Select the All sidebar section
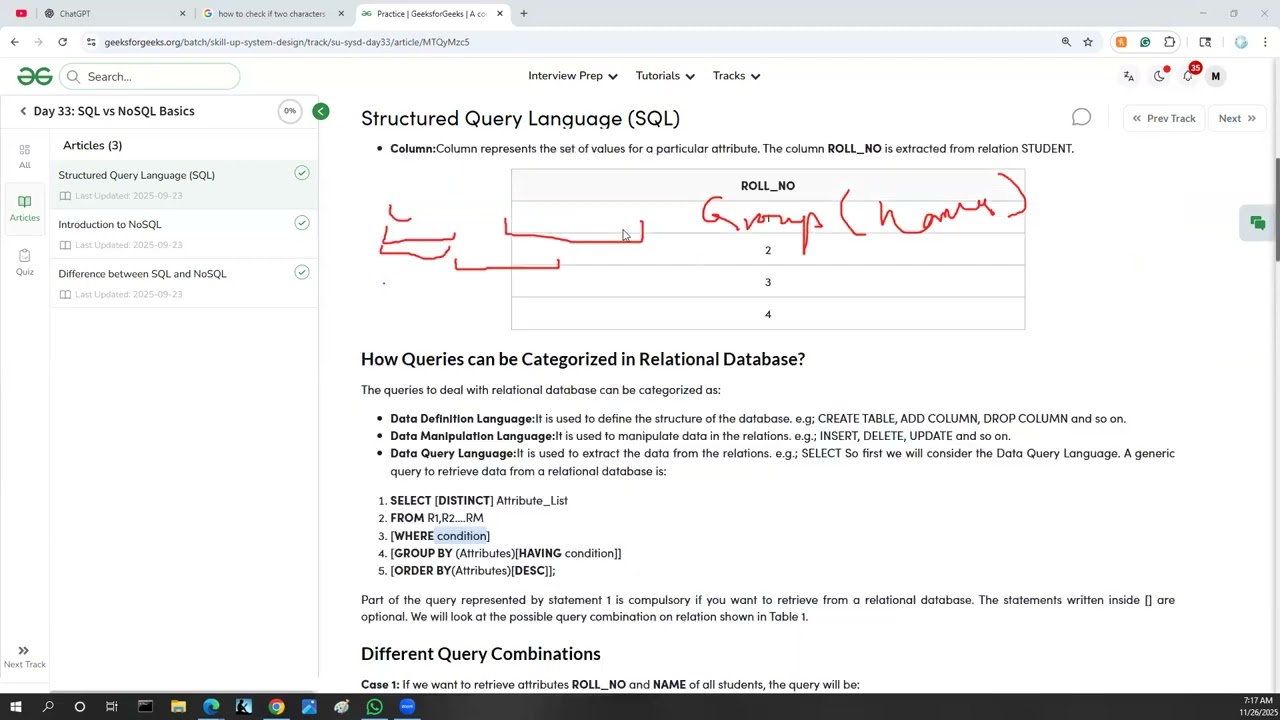This screenshot has height=720, width=1280. click(x=24, y=156)
